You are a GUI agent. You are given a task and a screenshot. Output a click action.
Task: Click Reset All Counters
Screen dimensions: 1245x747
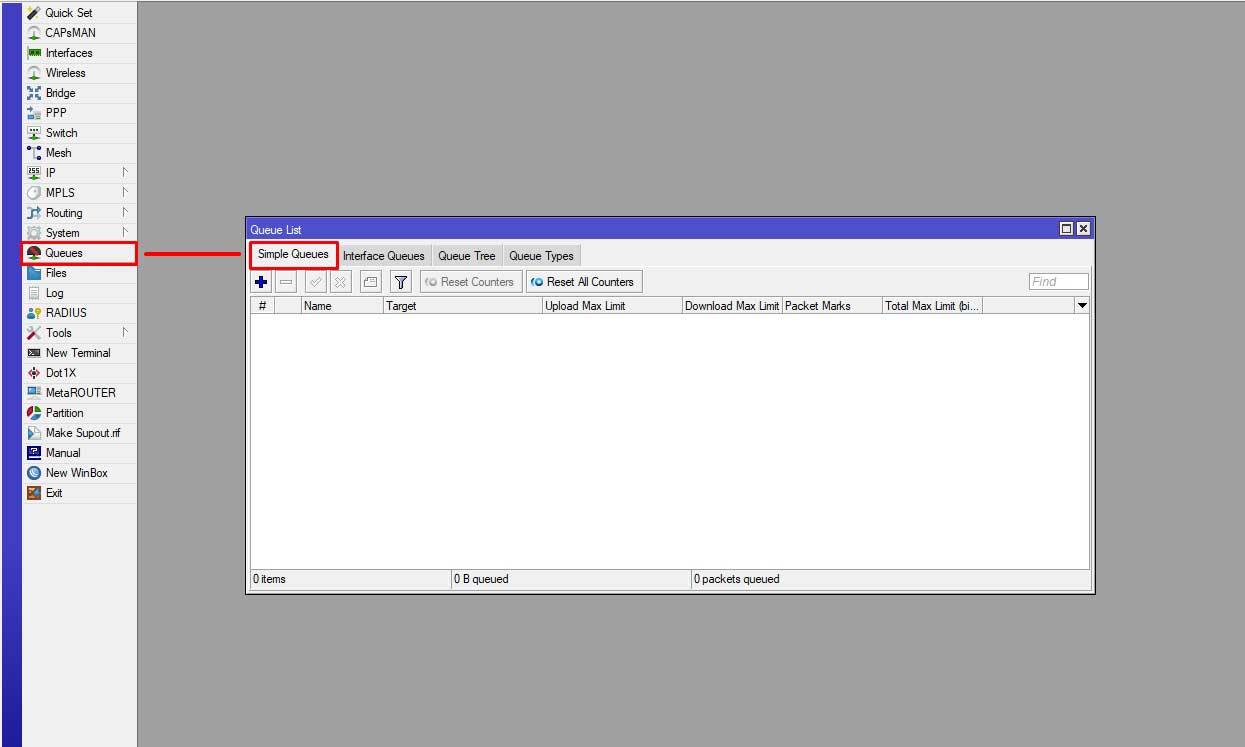pos(584,281)
